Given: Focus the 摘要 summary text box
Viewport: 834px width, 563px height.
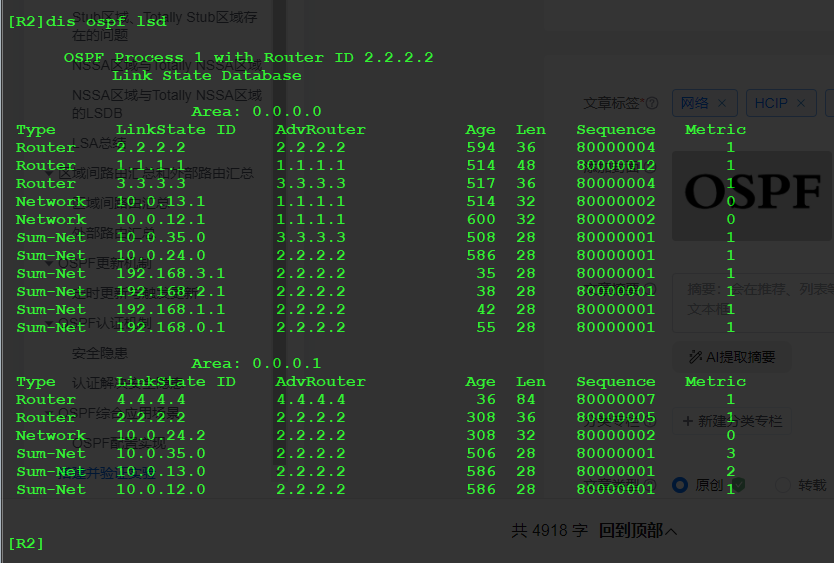Looking at the screenshot, I should (753, 303).
